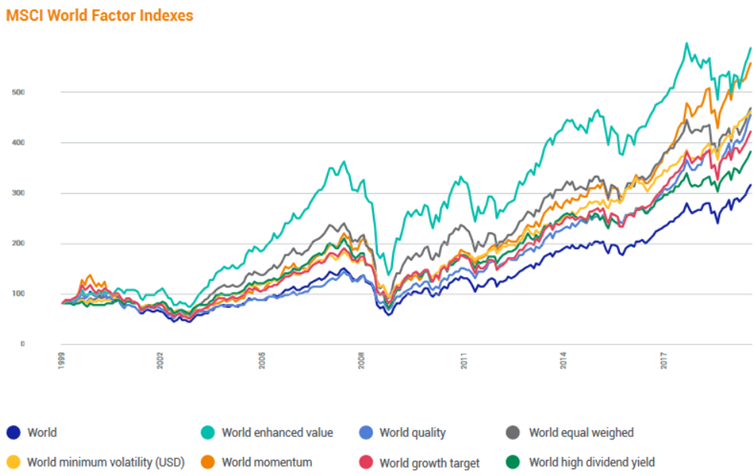Click the 500 value on the y-axis
The image size is (756, 476).
(45, 93)
